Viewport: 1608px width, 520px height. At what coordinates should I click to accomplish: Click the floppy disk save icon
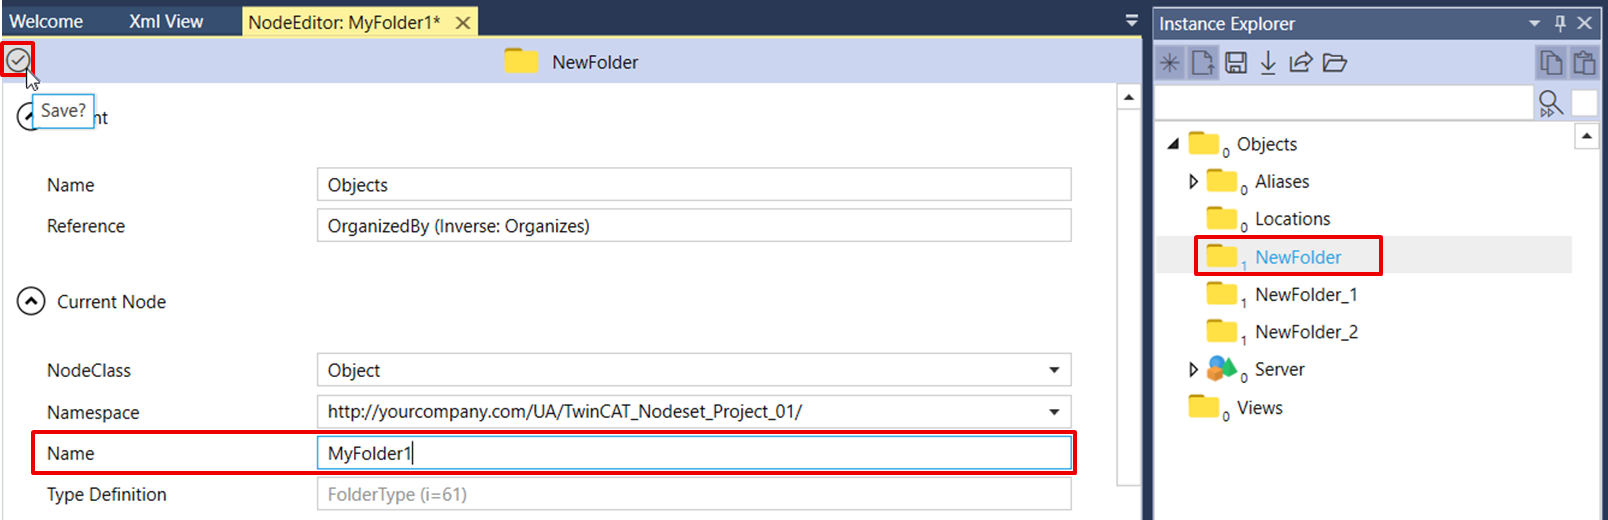[1236, 63]
